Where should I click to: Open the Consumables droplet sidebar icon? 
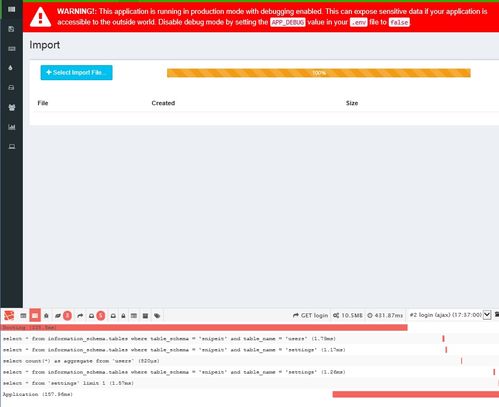(11, 68)
